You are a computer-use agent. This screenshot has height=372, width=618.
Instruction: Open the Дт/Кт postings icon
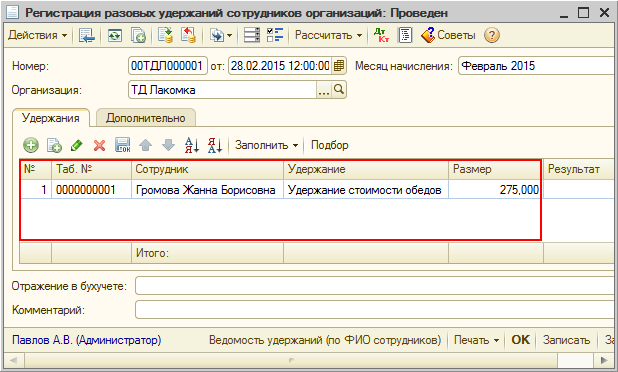pyautogui.click(x=382, y=35)
